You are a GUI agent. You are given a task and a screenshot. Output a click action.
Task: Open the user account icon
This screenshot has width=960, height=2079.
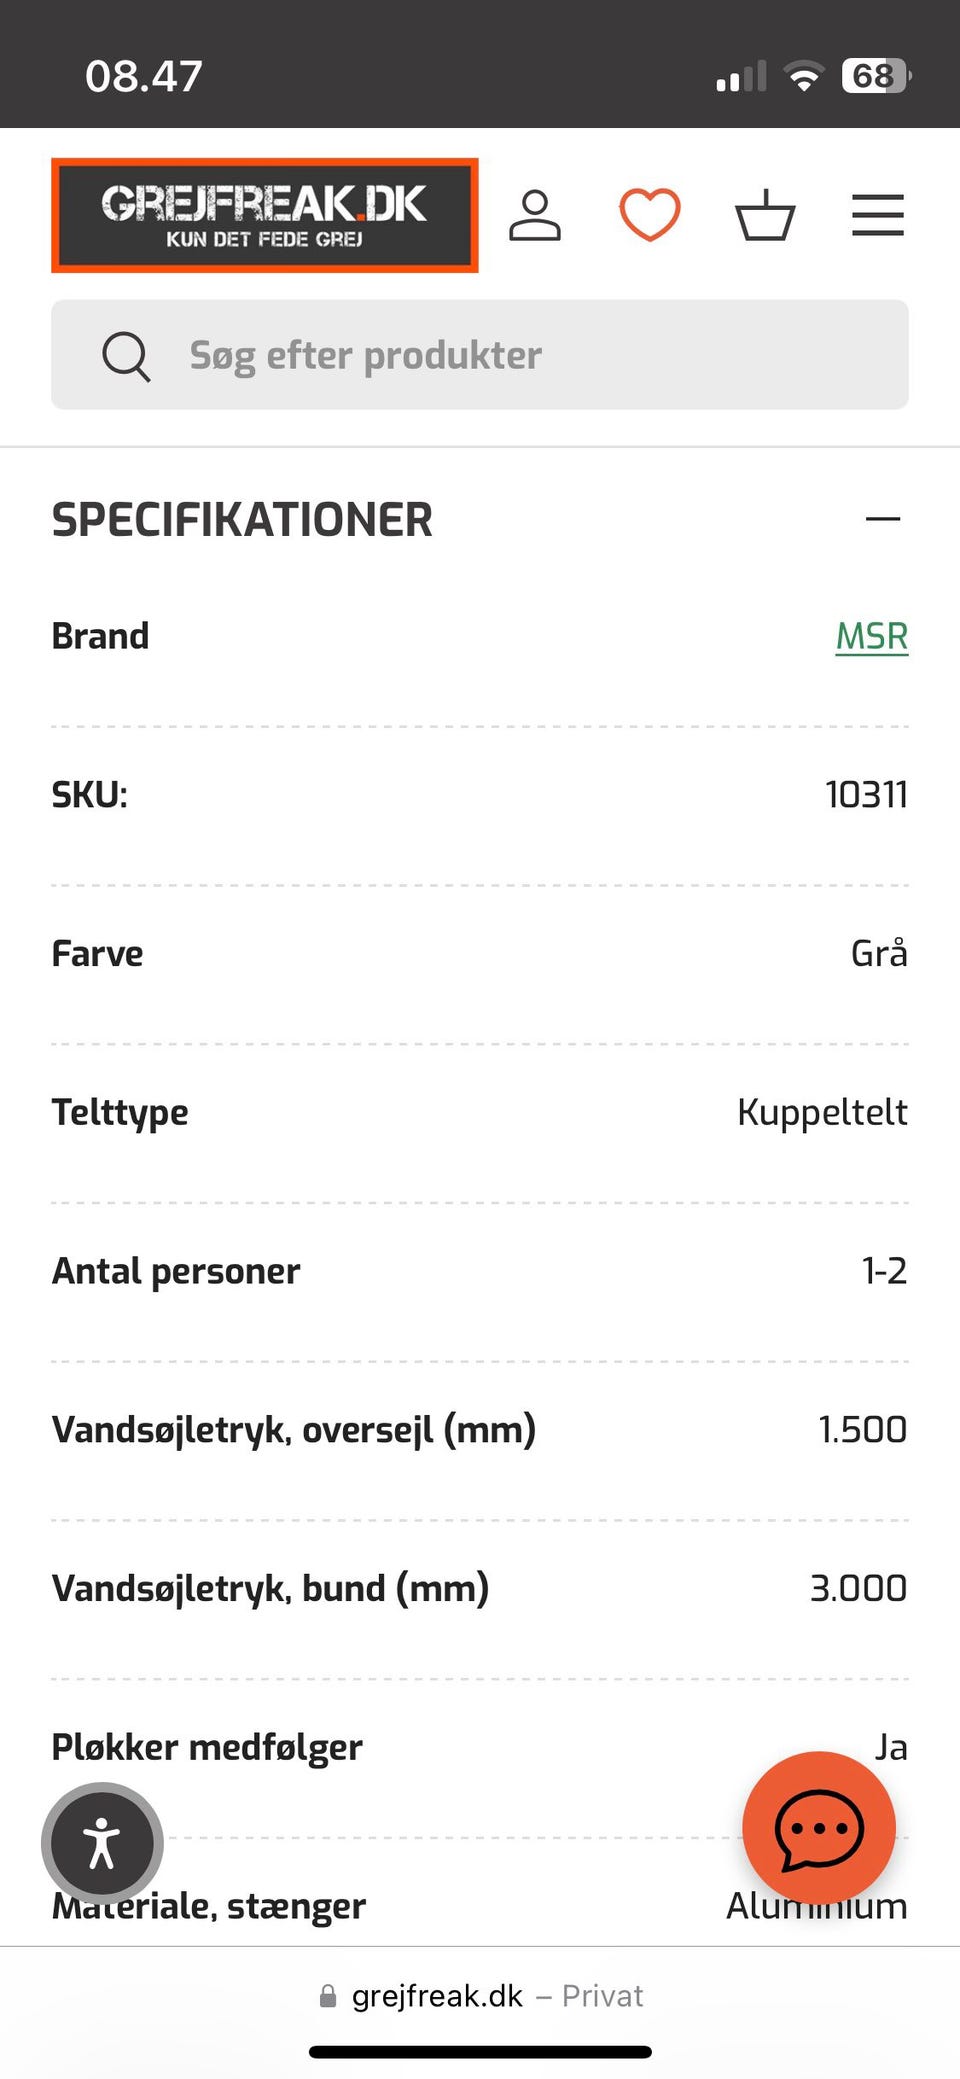535,216
